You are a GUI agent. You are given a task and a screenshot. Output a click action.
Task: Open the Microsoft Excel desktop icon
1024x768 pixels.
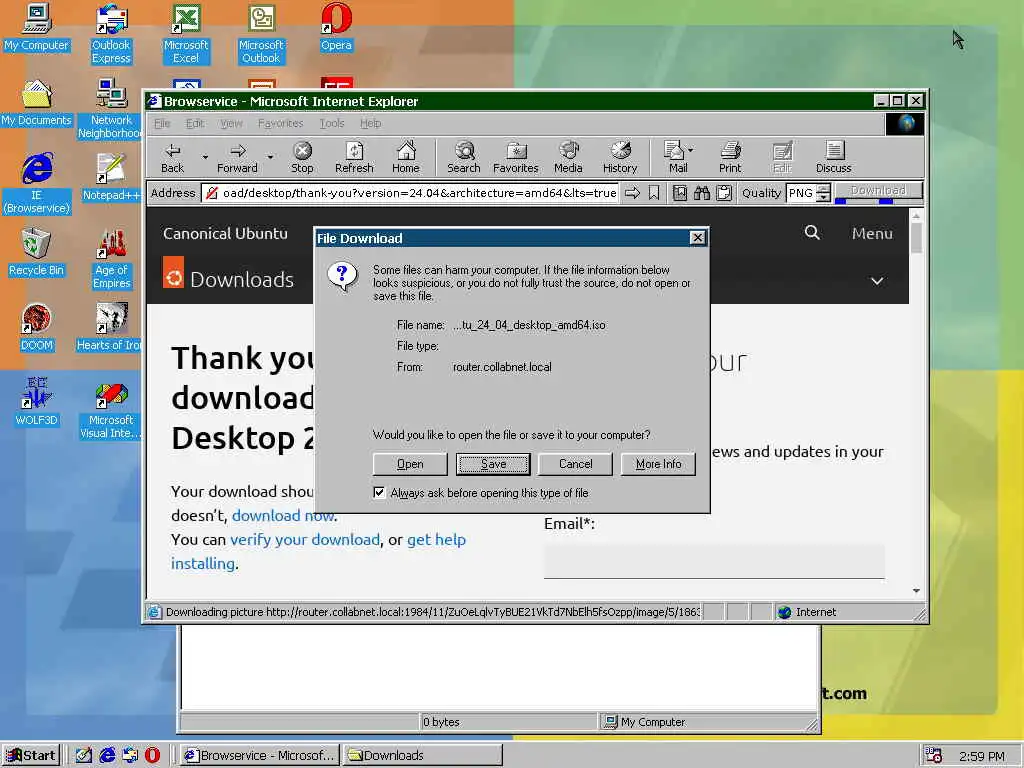186,33
